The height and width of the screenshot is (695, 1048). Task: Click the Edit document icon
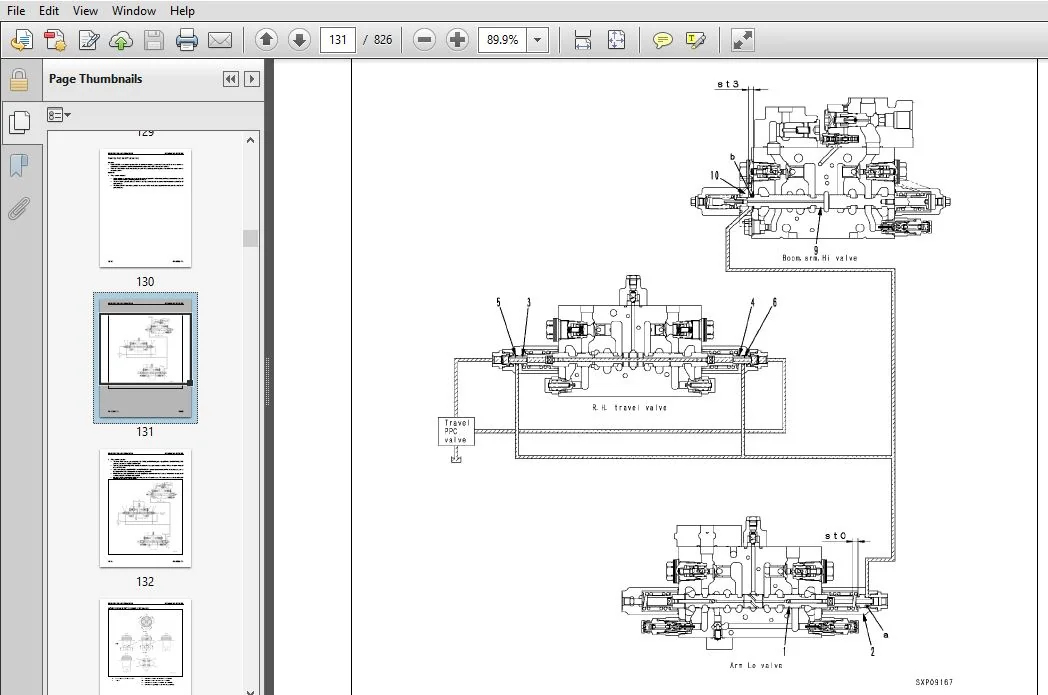pyautogui.click(x=88, y=40)
